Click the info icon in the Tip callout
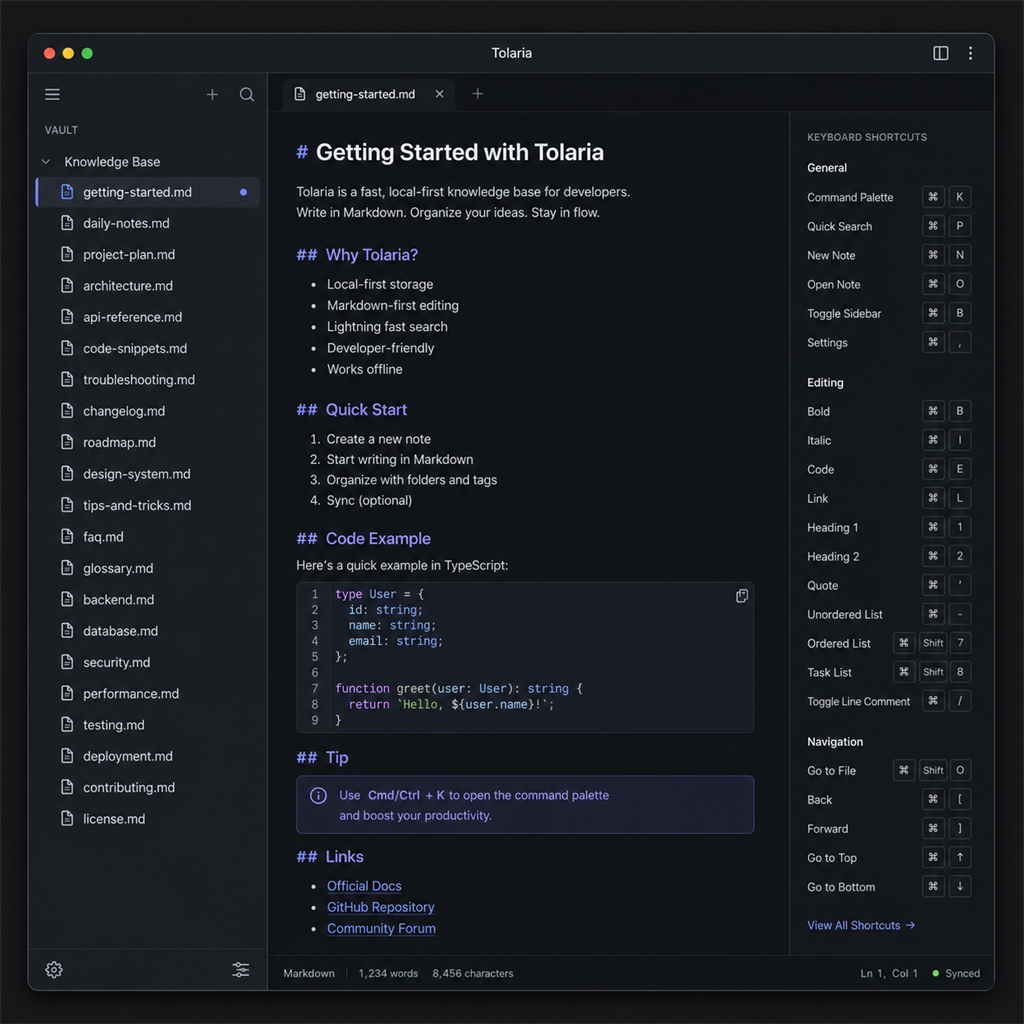The height and width of the screenshot is (1024, 1024). coord(318,795)
